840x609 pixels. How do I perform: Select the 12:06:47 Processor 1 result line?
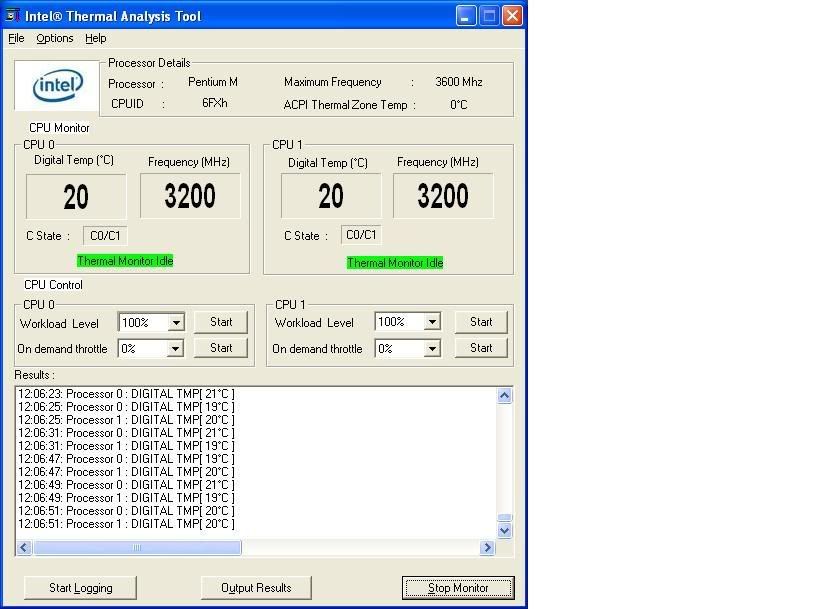coord(126,472)
